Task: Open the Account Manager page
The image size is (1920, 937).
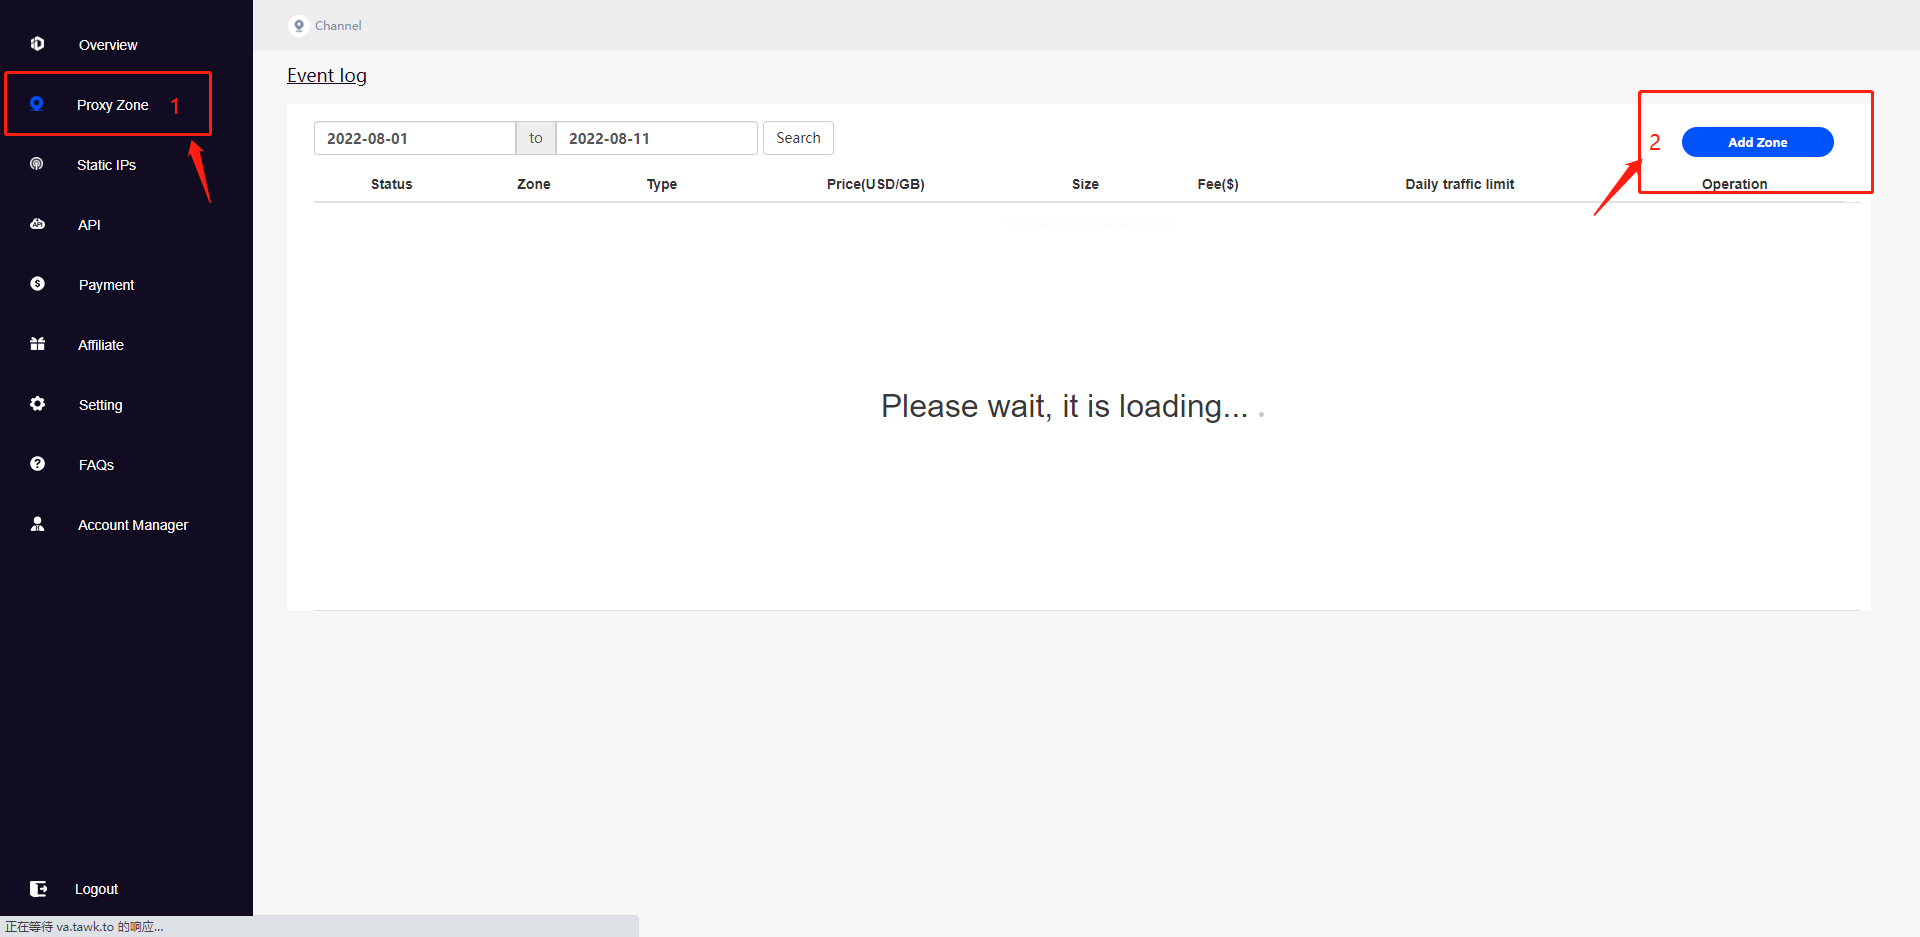Action: [x=132, y=525]
